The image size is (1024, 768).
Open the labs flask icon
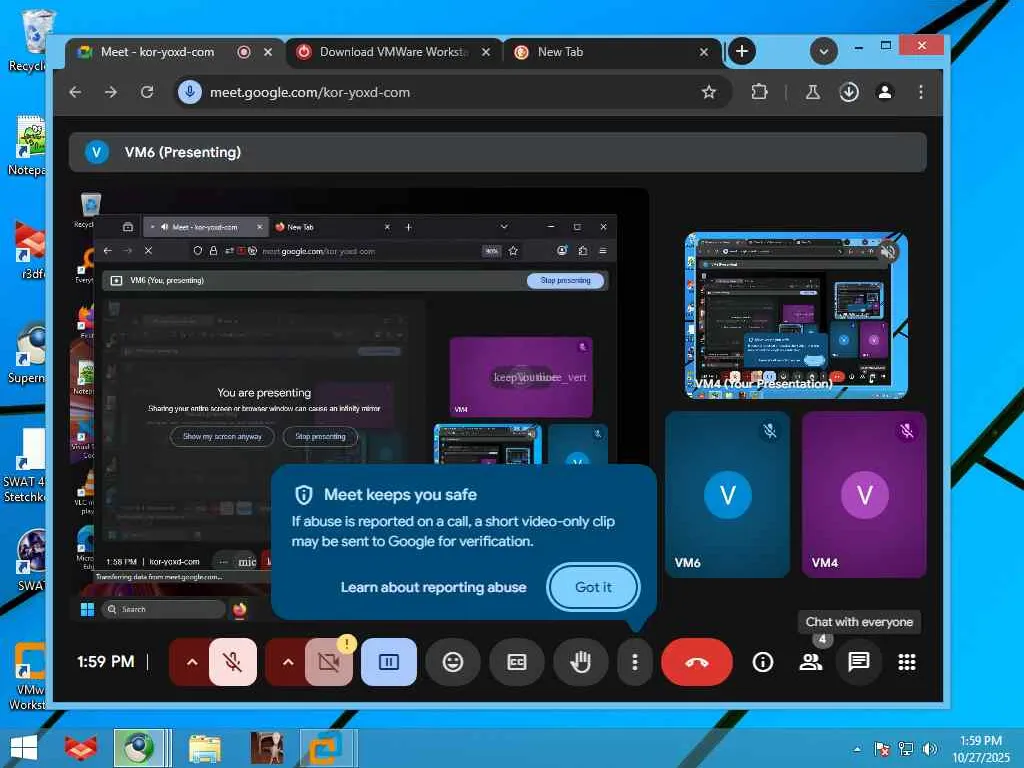tap(812, 92)
